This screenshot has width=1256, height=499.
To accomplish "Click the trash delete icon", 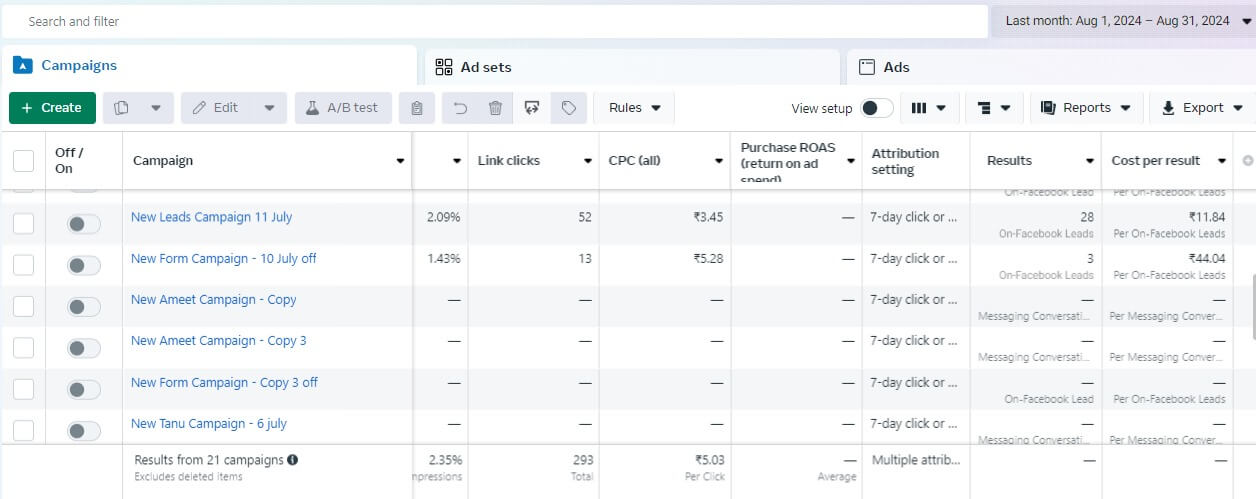I will coord(495,108).
